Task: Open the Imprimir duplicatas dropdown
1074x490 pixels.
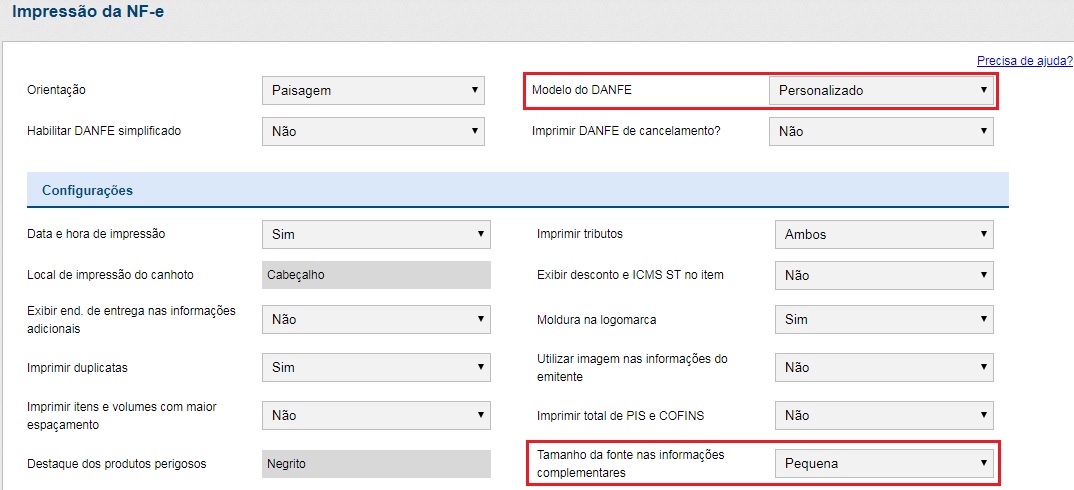Action: pyautogui.click(x=375, y=367)
